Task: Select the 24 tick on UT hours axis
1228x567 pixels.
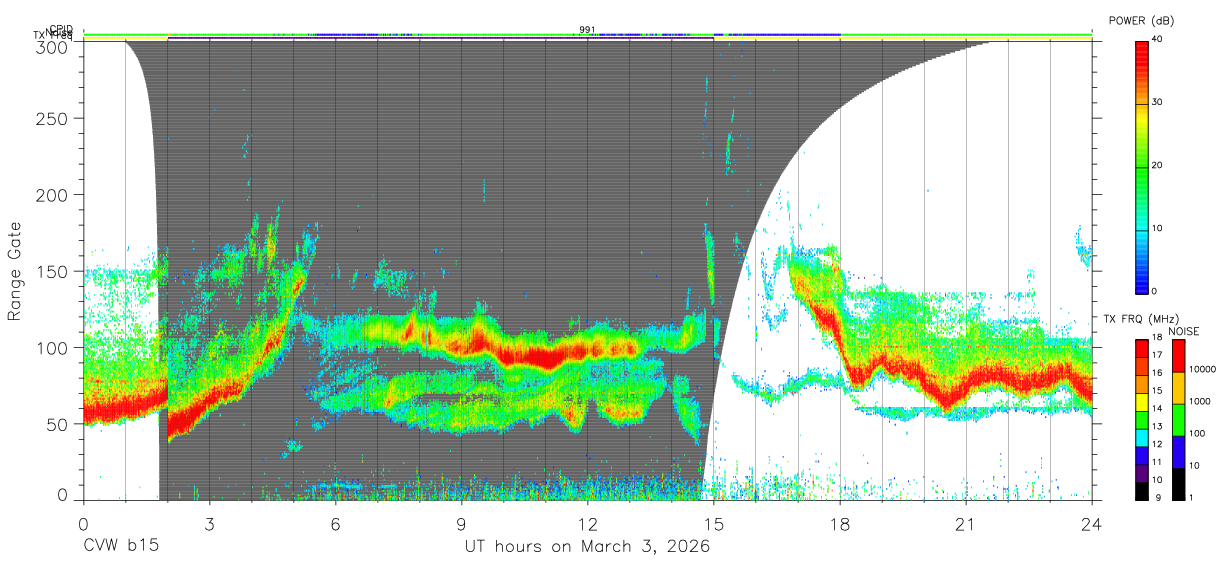Action: pyautogui.click(x=1092, y=523)
